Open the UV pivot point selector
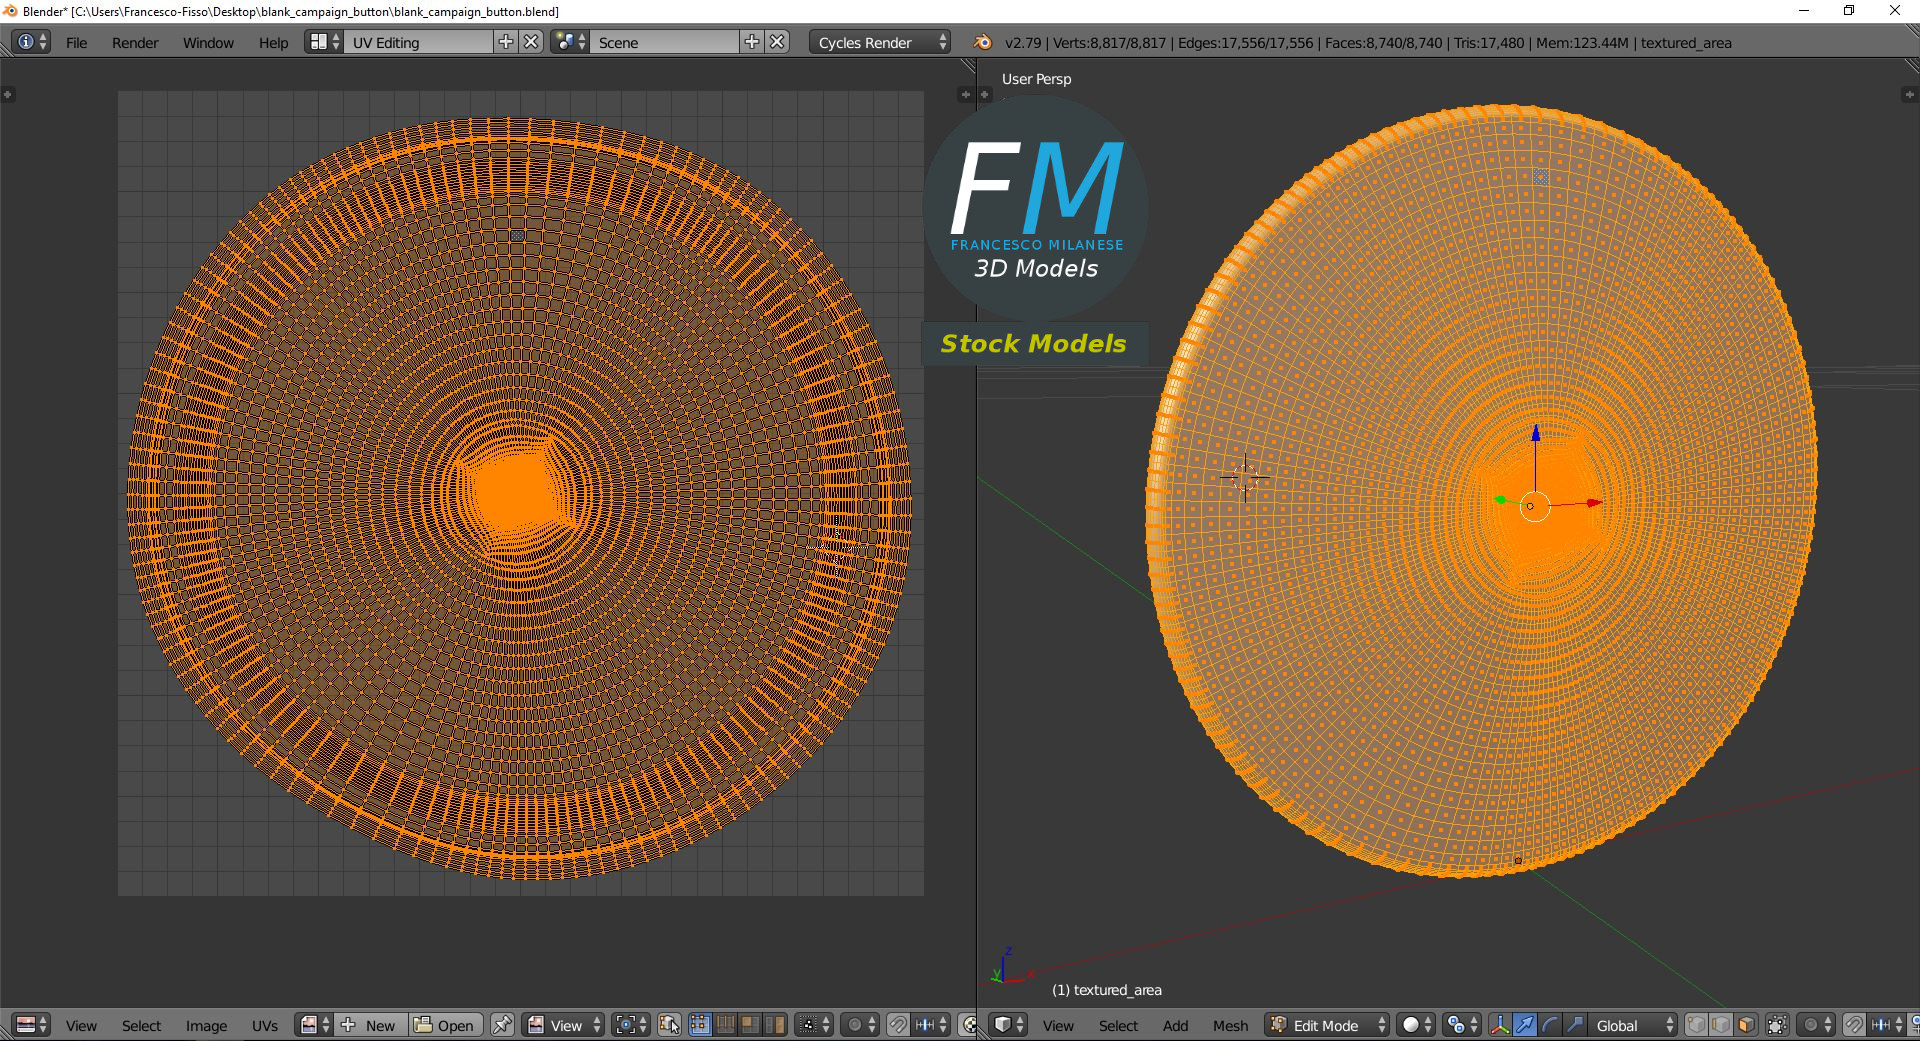The width and height of the screenshot is (1920, 1041). pos(632,1025)
